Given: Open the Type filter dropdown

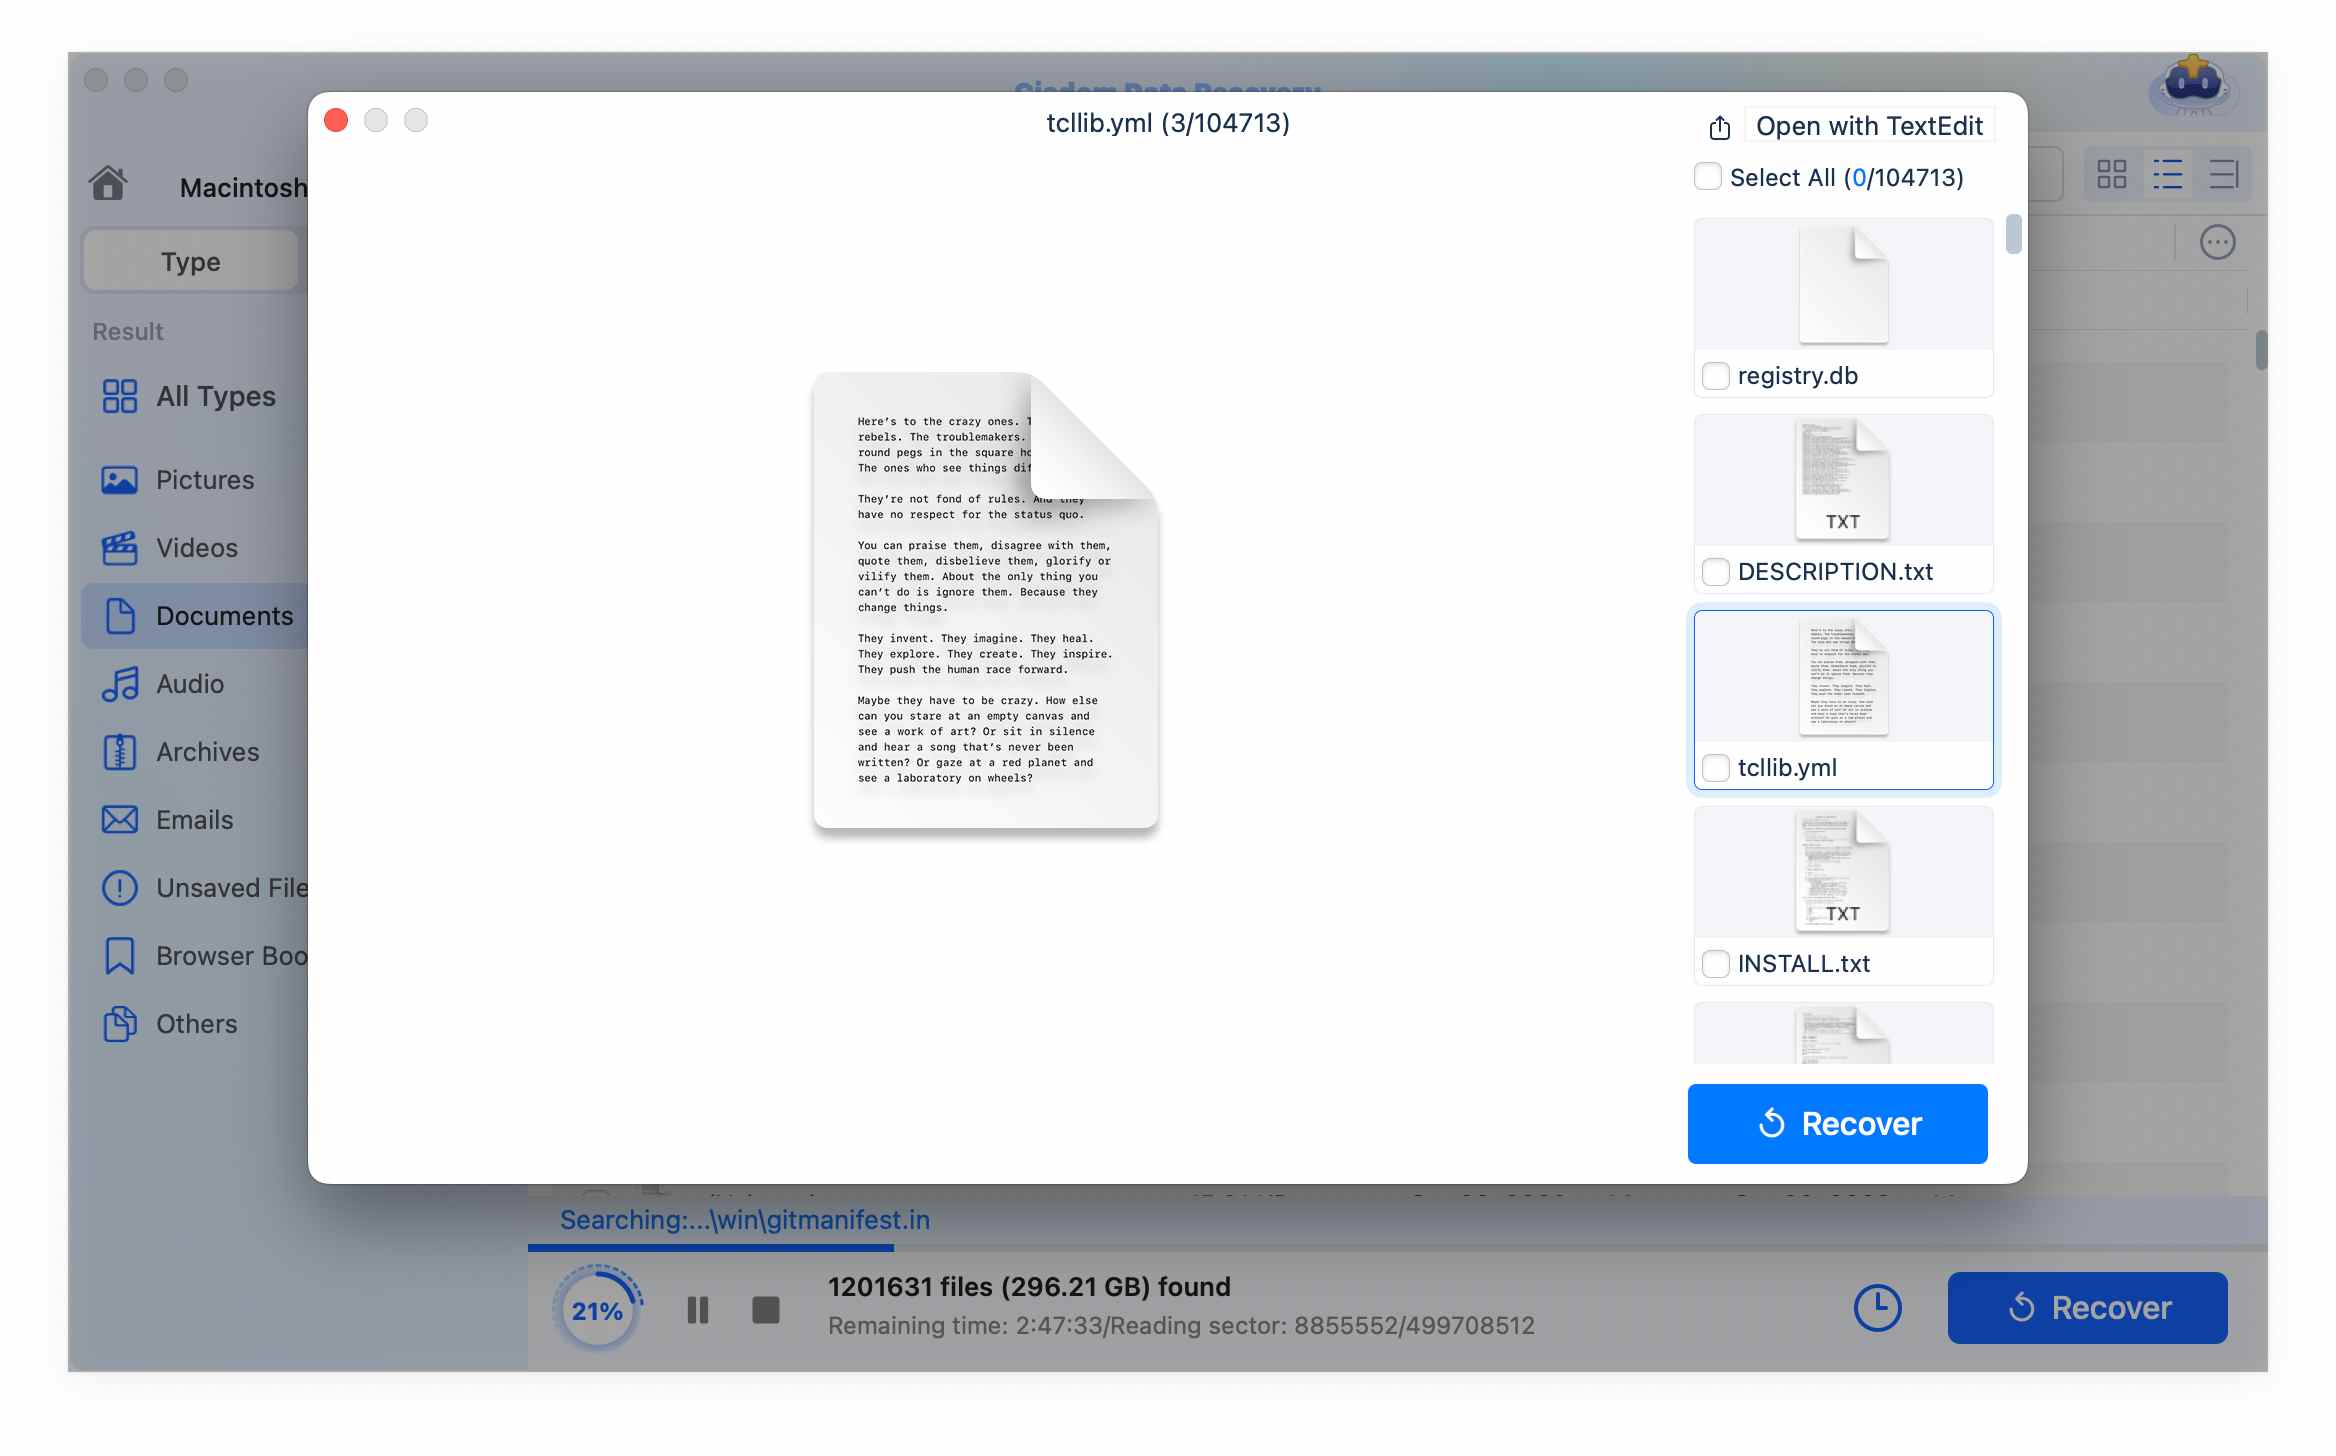Looking at the screenshot, I should point(189,261).
